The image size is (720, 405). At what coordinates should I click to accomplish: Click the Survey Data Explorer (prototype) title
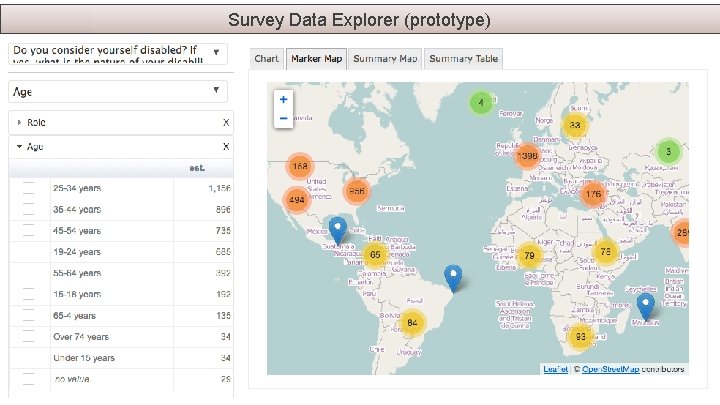coord(359,20)
